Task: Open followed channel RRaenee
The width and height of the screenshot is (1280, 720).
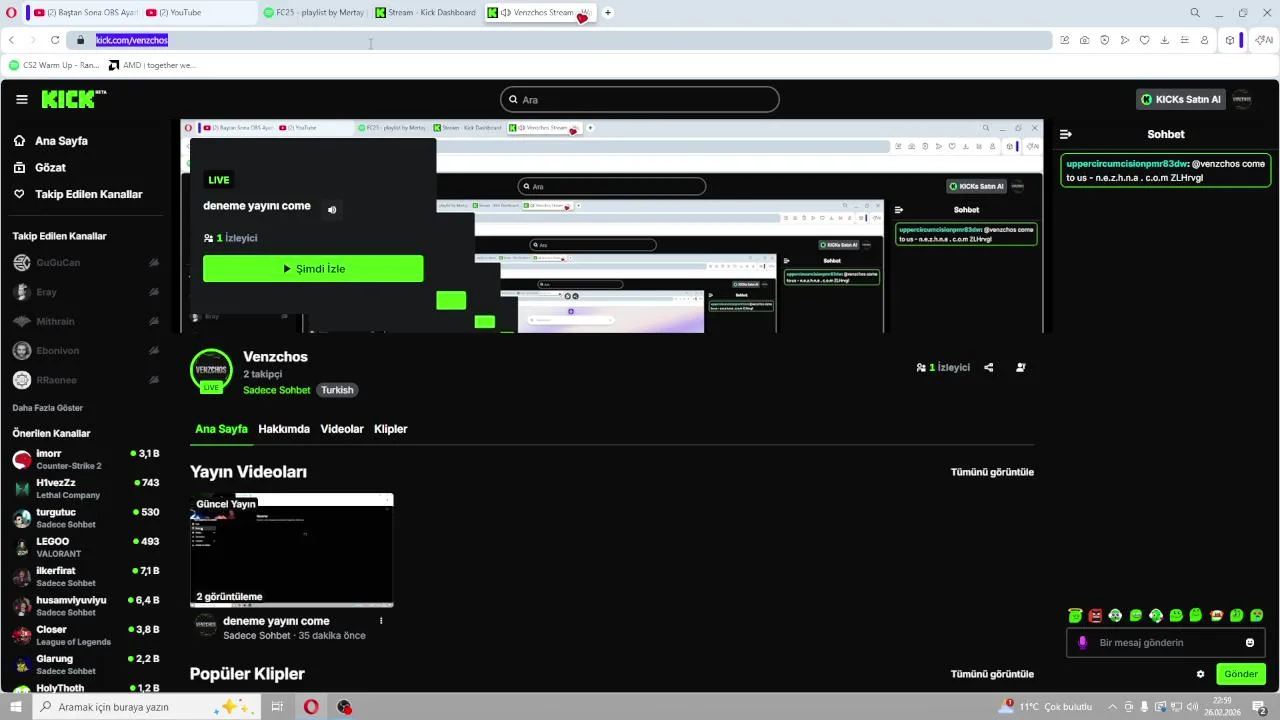Action: [x=86, y=380]
